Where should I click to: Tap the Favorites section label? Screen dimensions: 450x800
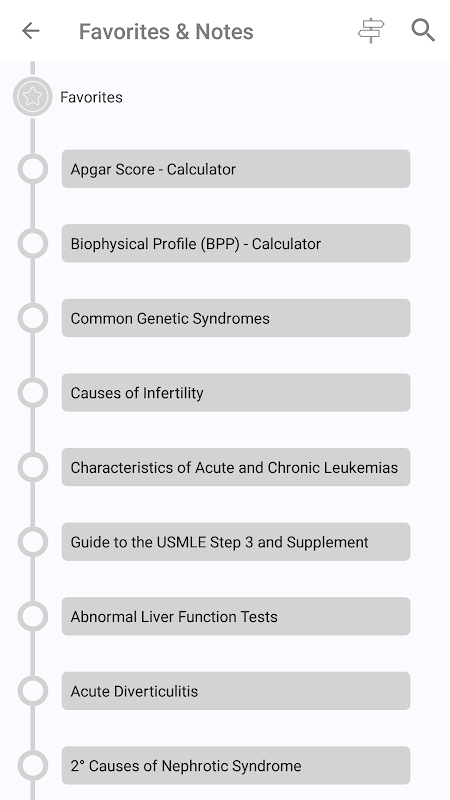91,97
